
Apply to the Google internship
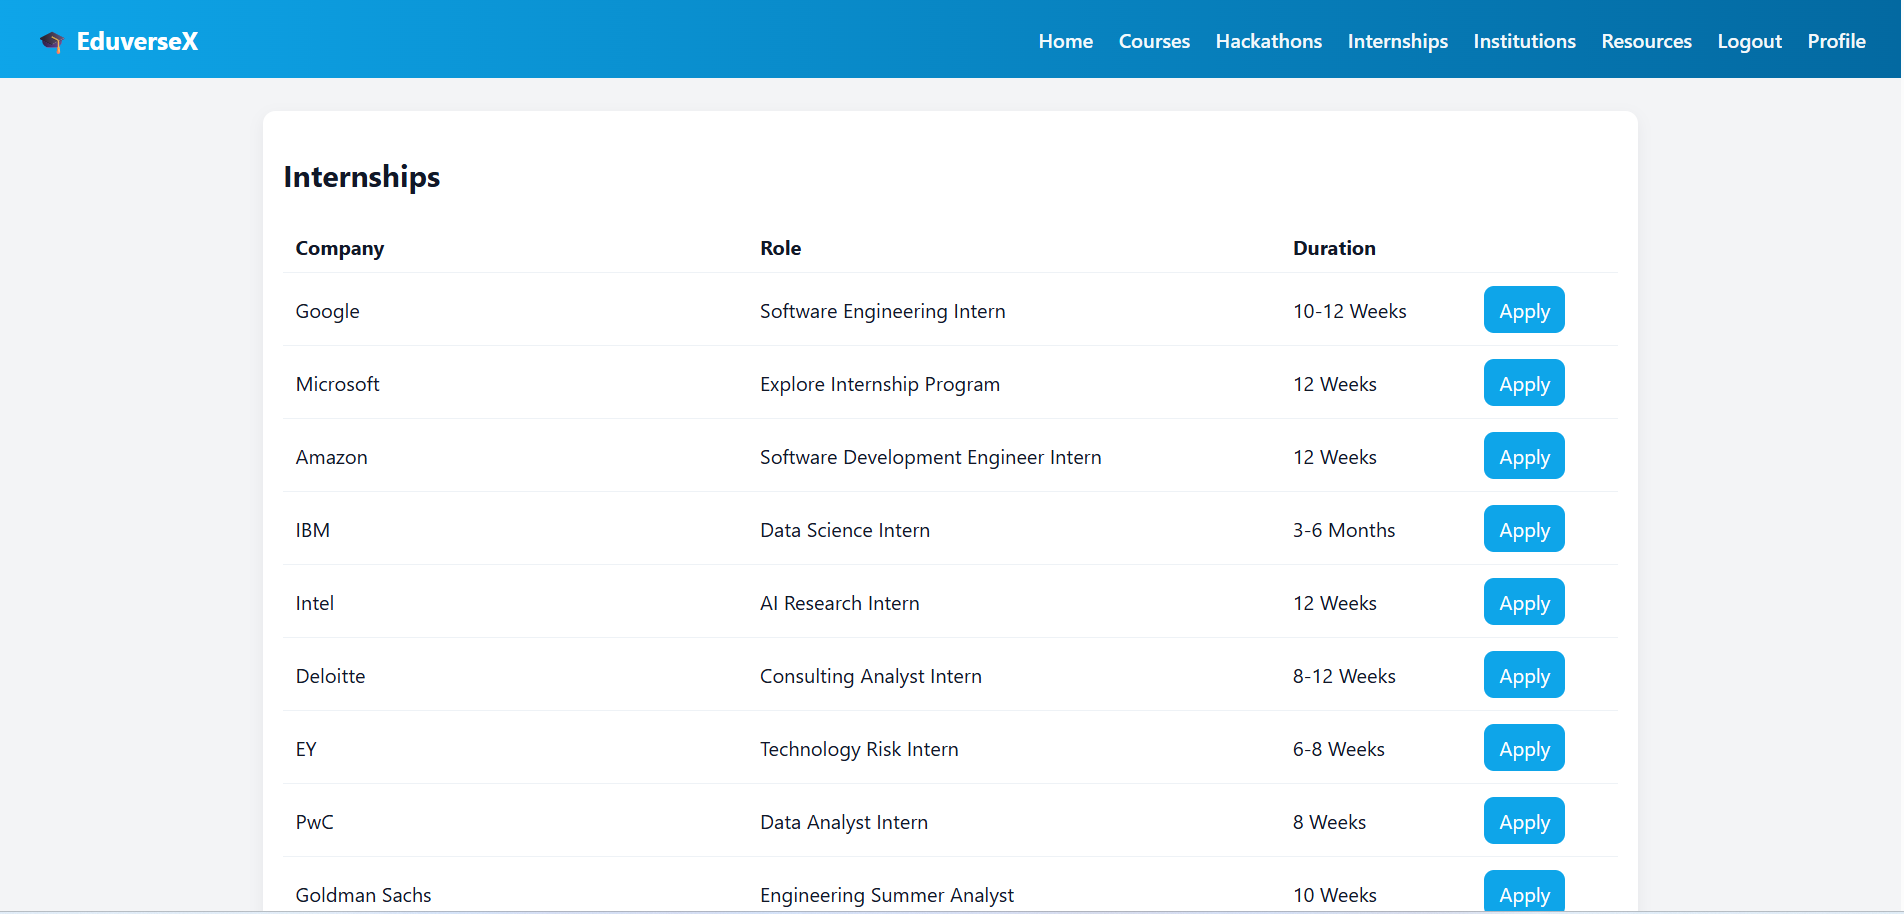[x=1524, y=310]
